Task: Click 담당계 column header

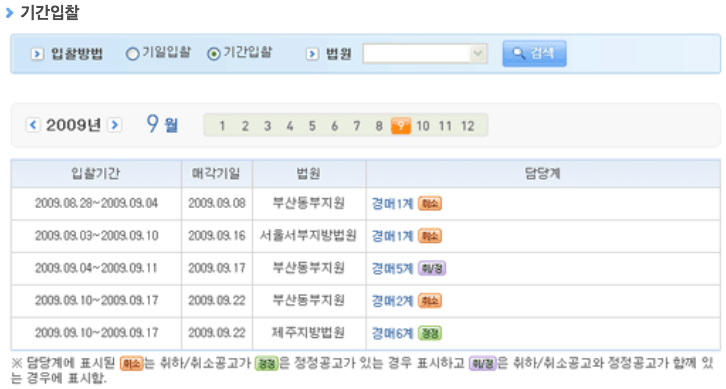Action: click(x=543, y=174)
